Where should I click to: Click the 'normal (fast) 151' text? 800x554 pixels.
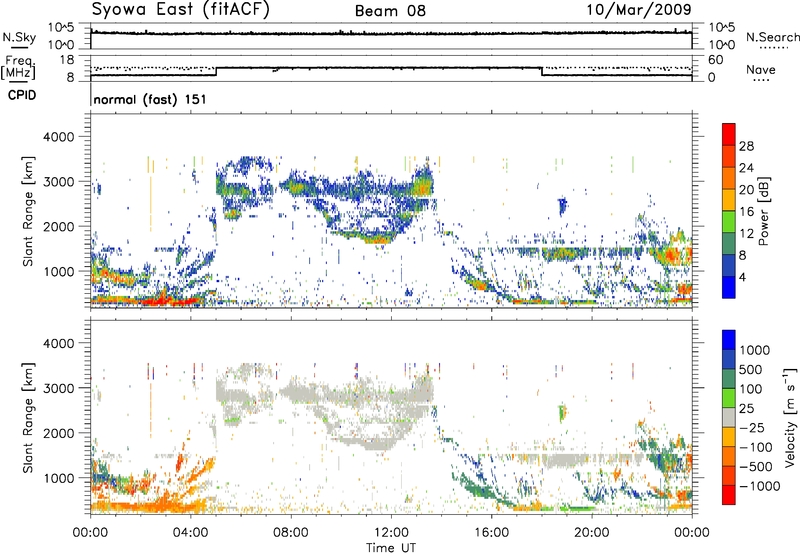pos(150,99)
